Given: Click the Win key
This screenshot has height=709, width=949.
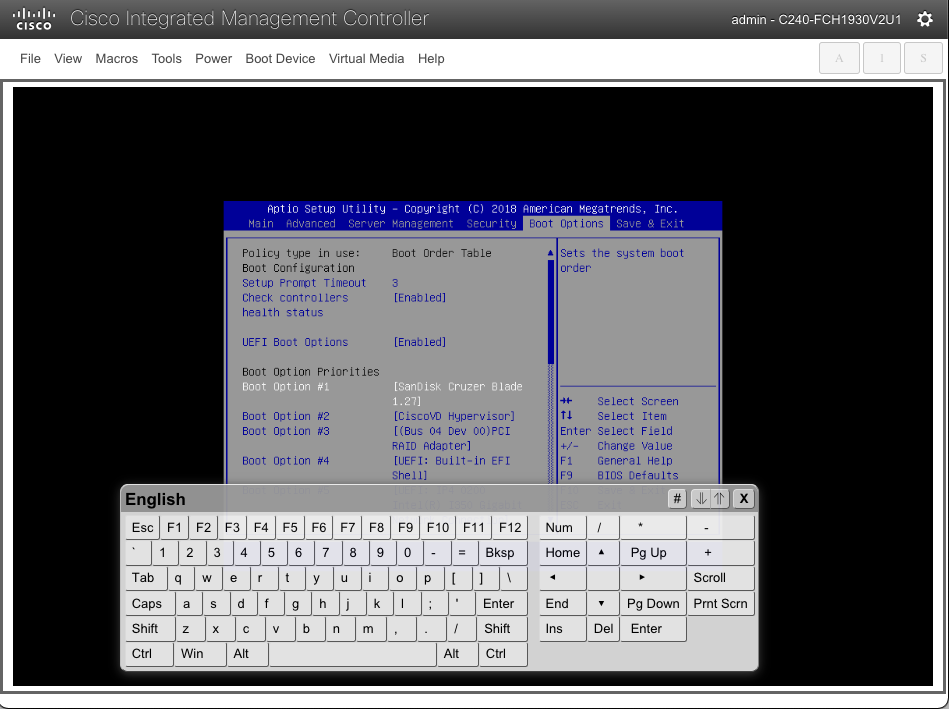Looking at the screenshot, I should click(200, 654).
